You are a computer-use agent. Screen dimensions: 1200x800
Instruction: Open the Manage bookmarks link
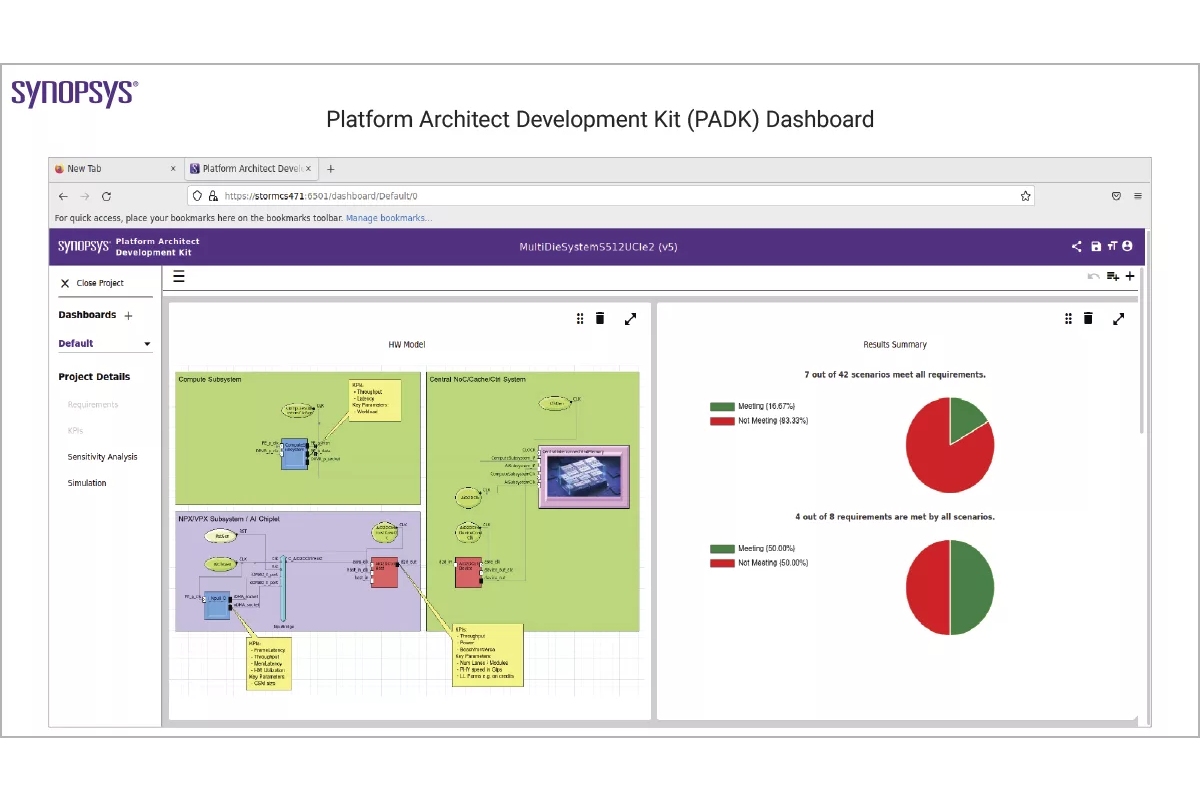coord(389,217)
